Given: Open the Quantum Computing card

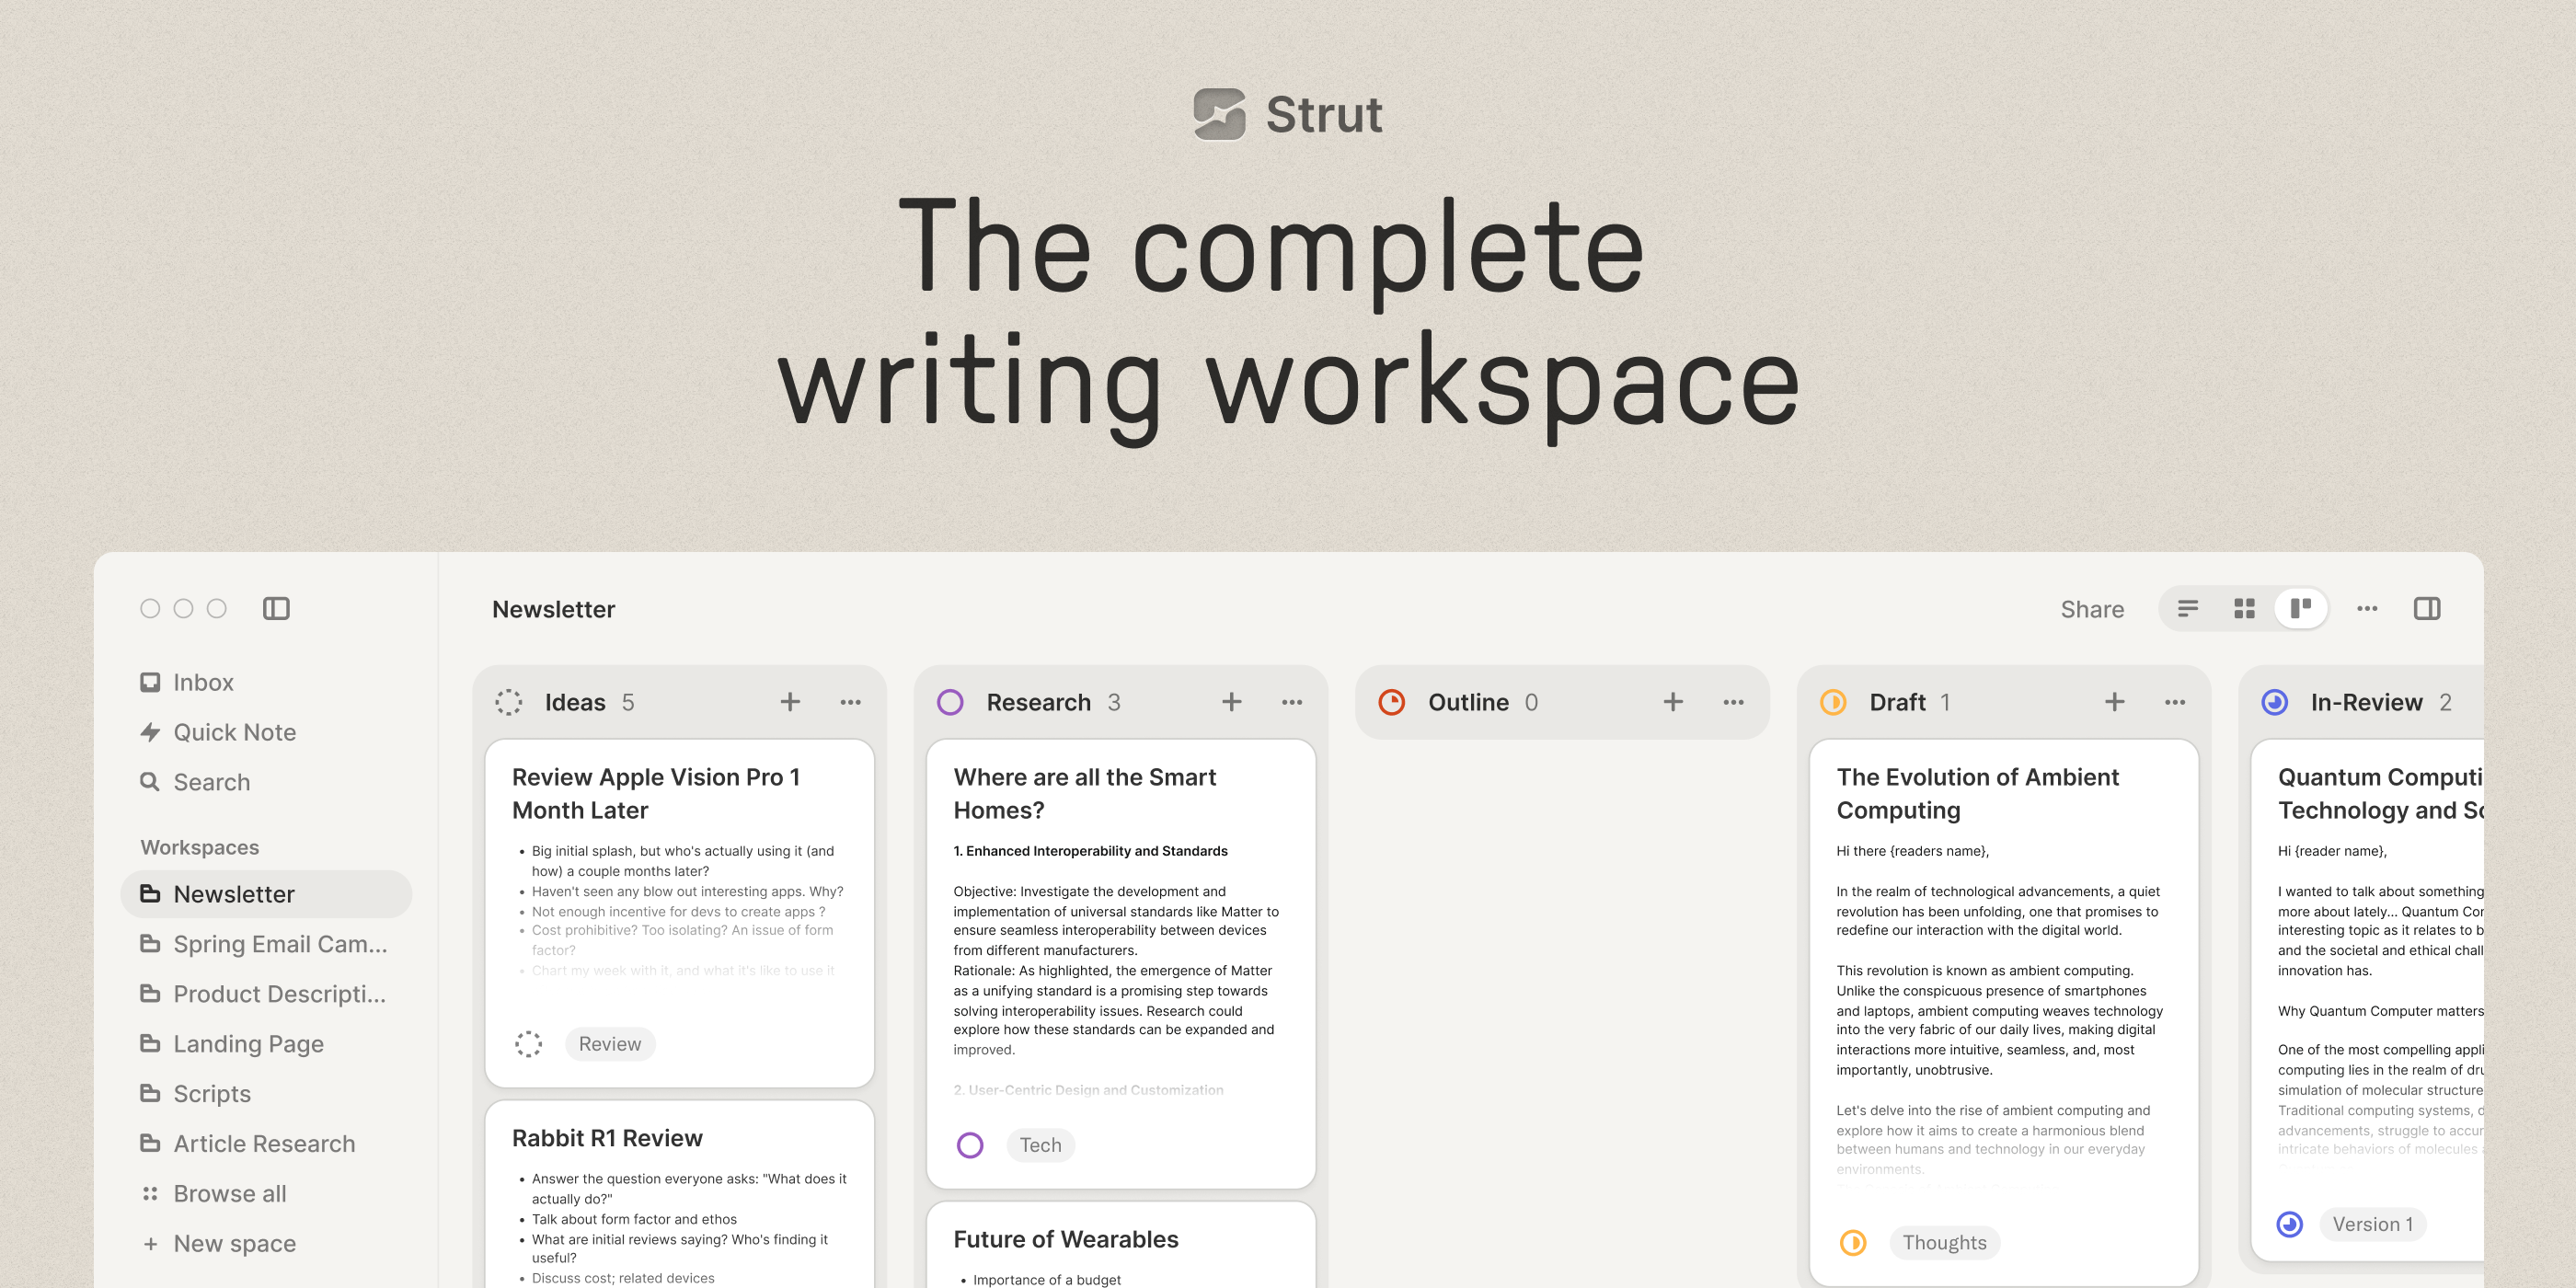Looking at the screenshot, I should coord(2367,1002).
